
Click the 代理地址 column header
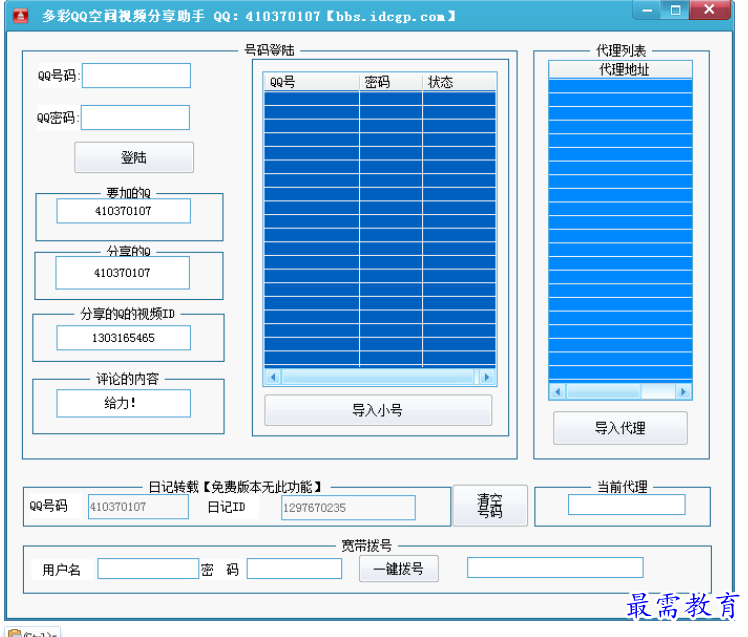[620, 70]
